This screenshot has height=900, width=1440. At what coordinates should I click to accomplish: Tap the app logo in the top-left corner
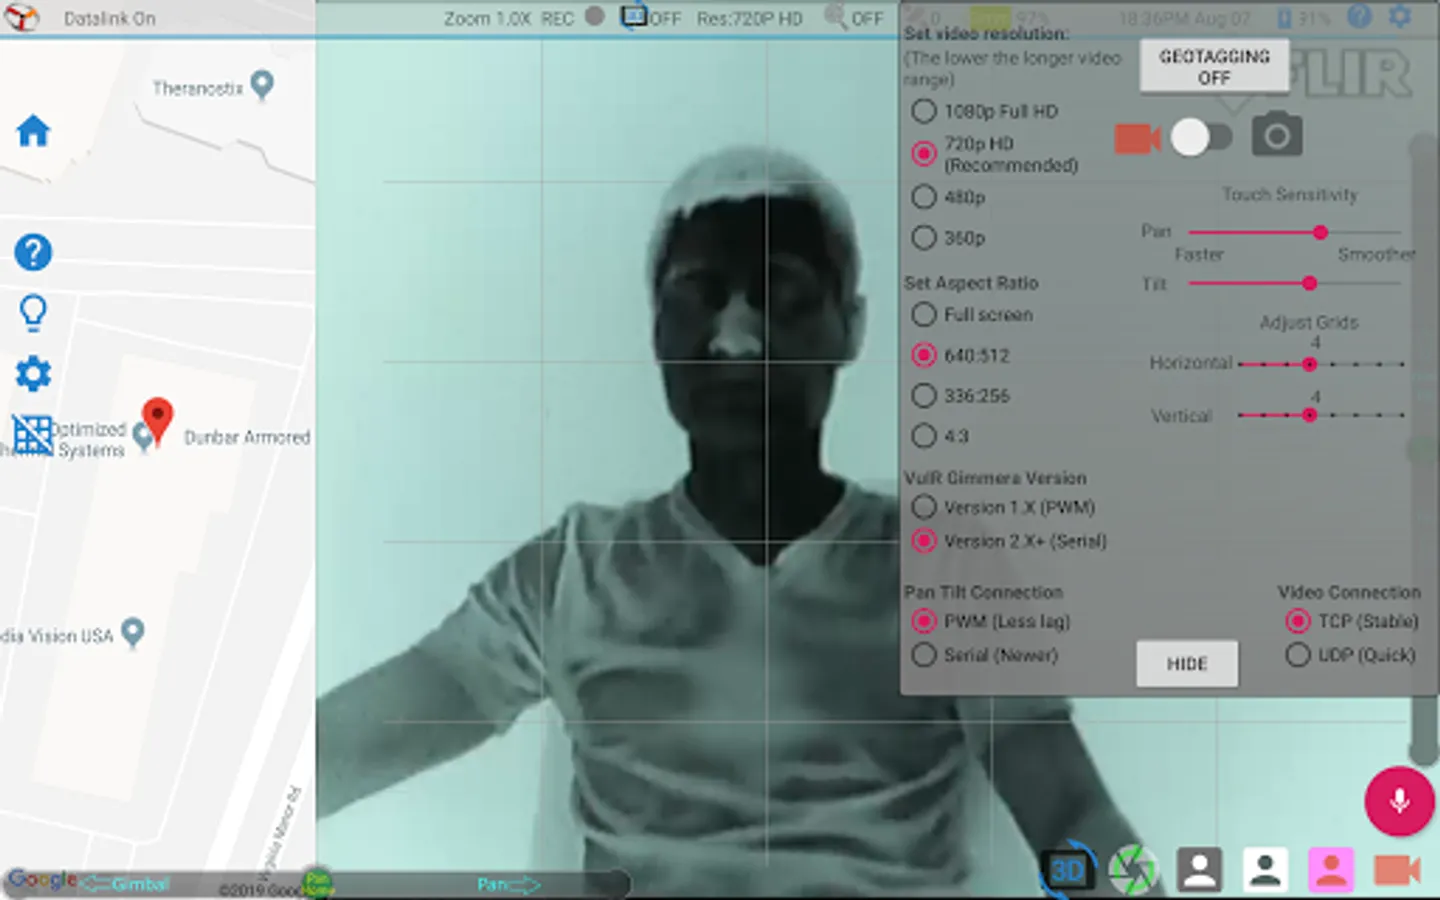click(22, 17)
